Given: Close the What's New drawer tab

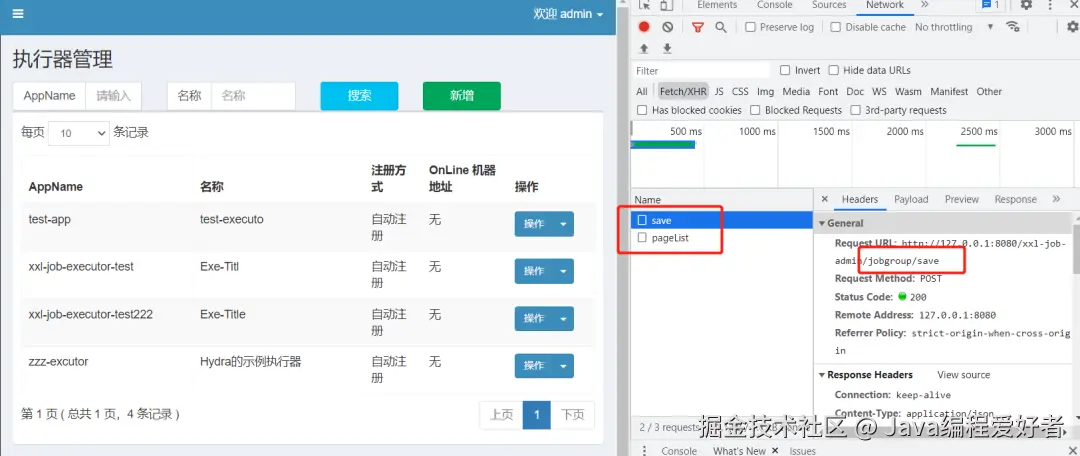Looking at the screenshot, I should tap(774, 450).
